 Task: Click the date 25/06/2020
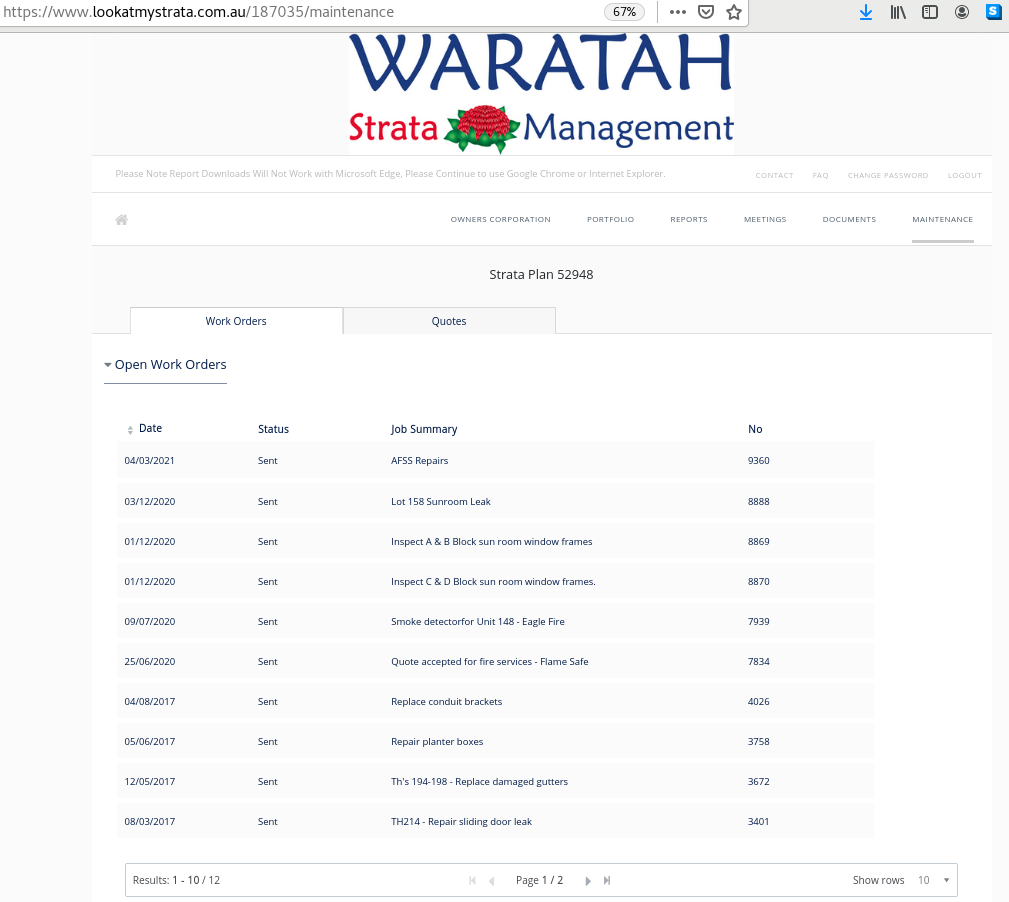click(x=149, y=661)
